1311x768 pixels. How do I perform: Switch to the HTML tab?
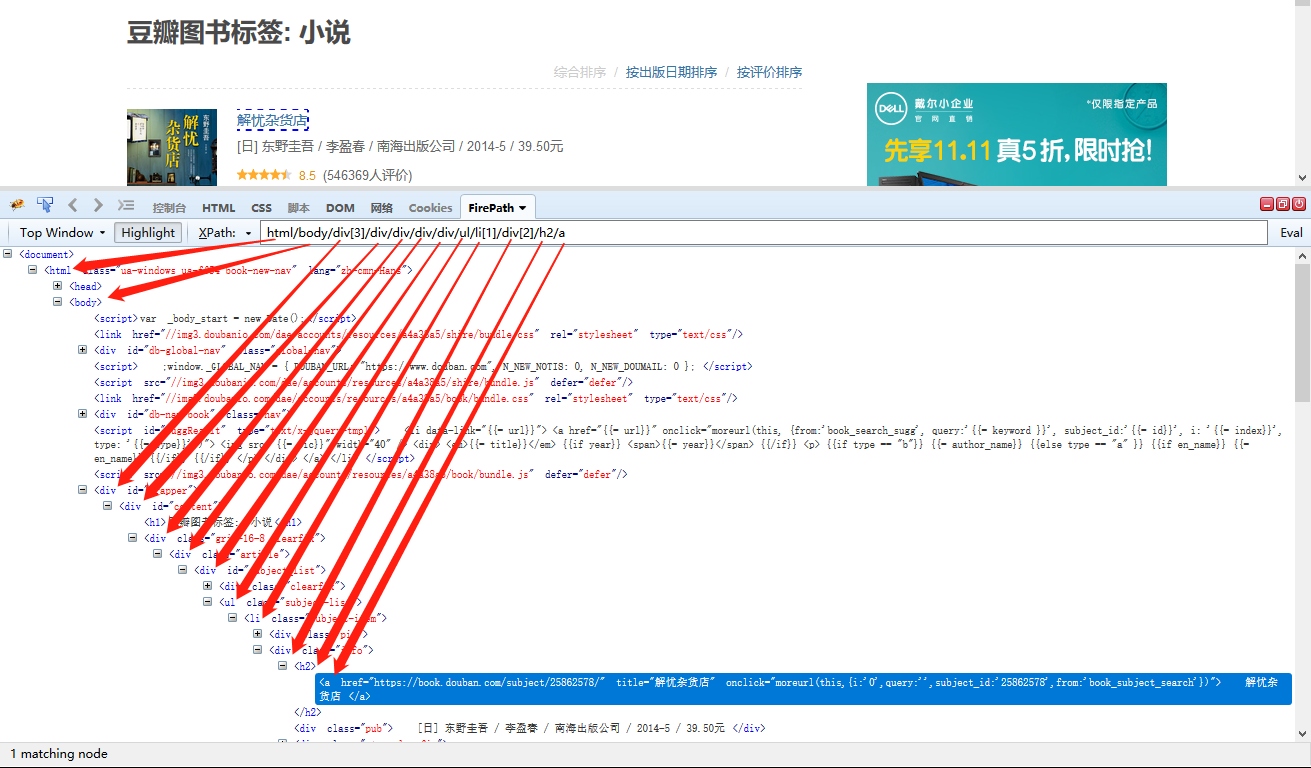pos(219,208)
